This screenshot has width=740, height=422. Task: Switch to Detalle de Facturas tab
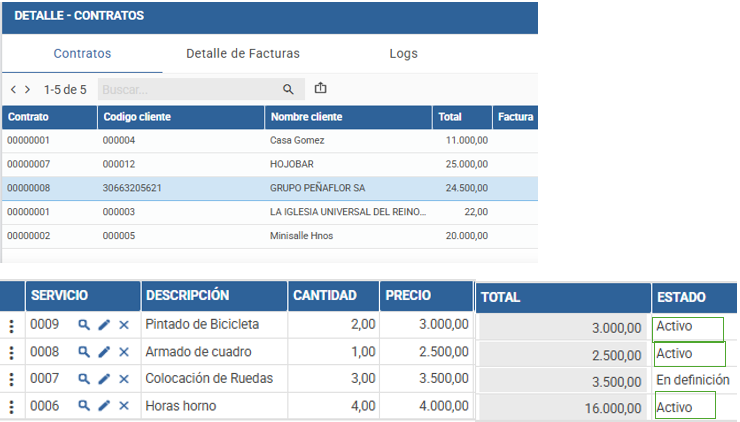click(x=243, y=53)
